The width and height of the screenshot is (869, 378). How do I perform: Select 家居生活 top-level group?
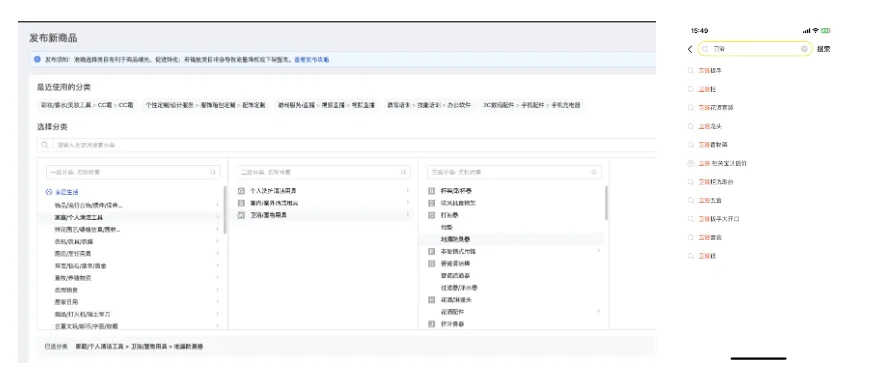coord(66,192)
